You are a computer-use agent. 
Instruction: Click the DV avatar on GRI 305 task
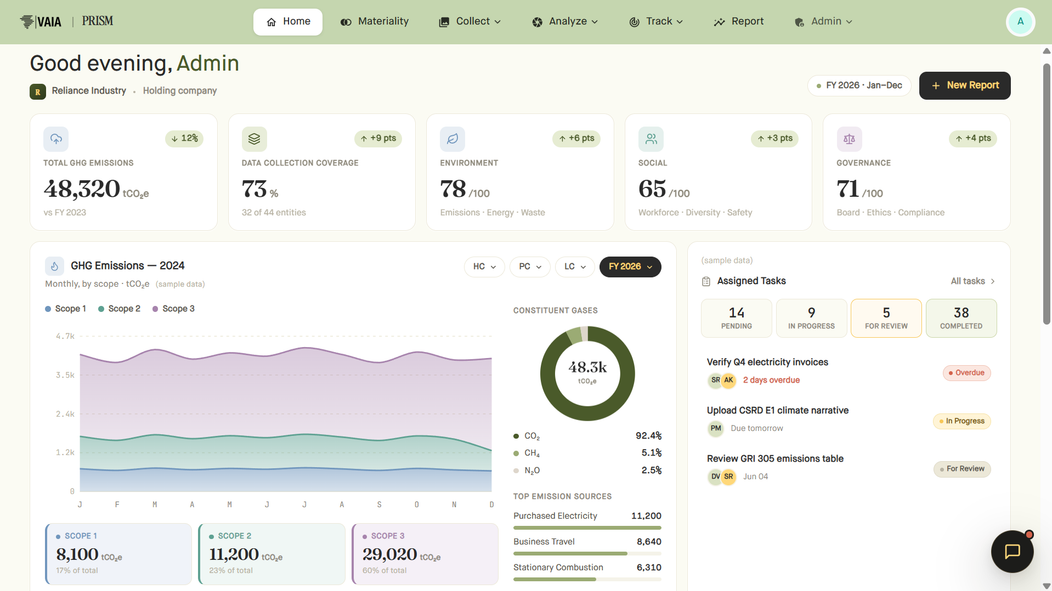pyautogui.click(x=715, y=476)
